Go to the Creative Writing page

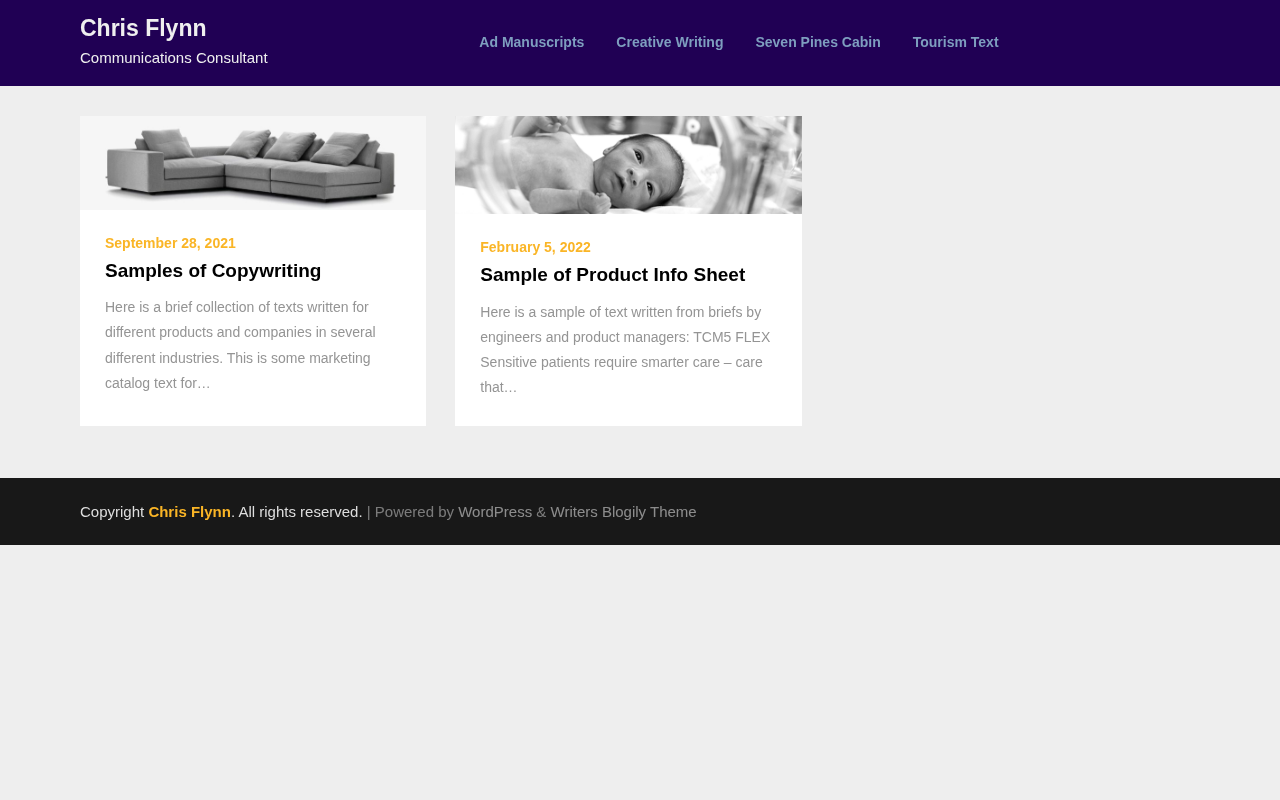coord(669,42)
